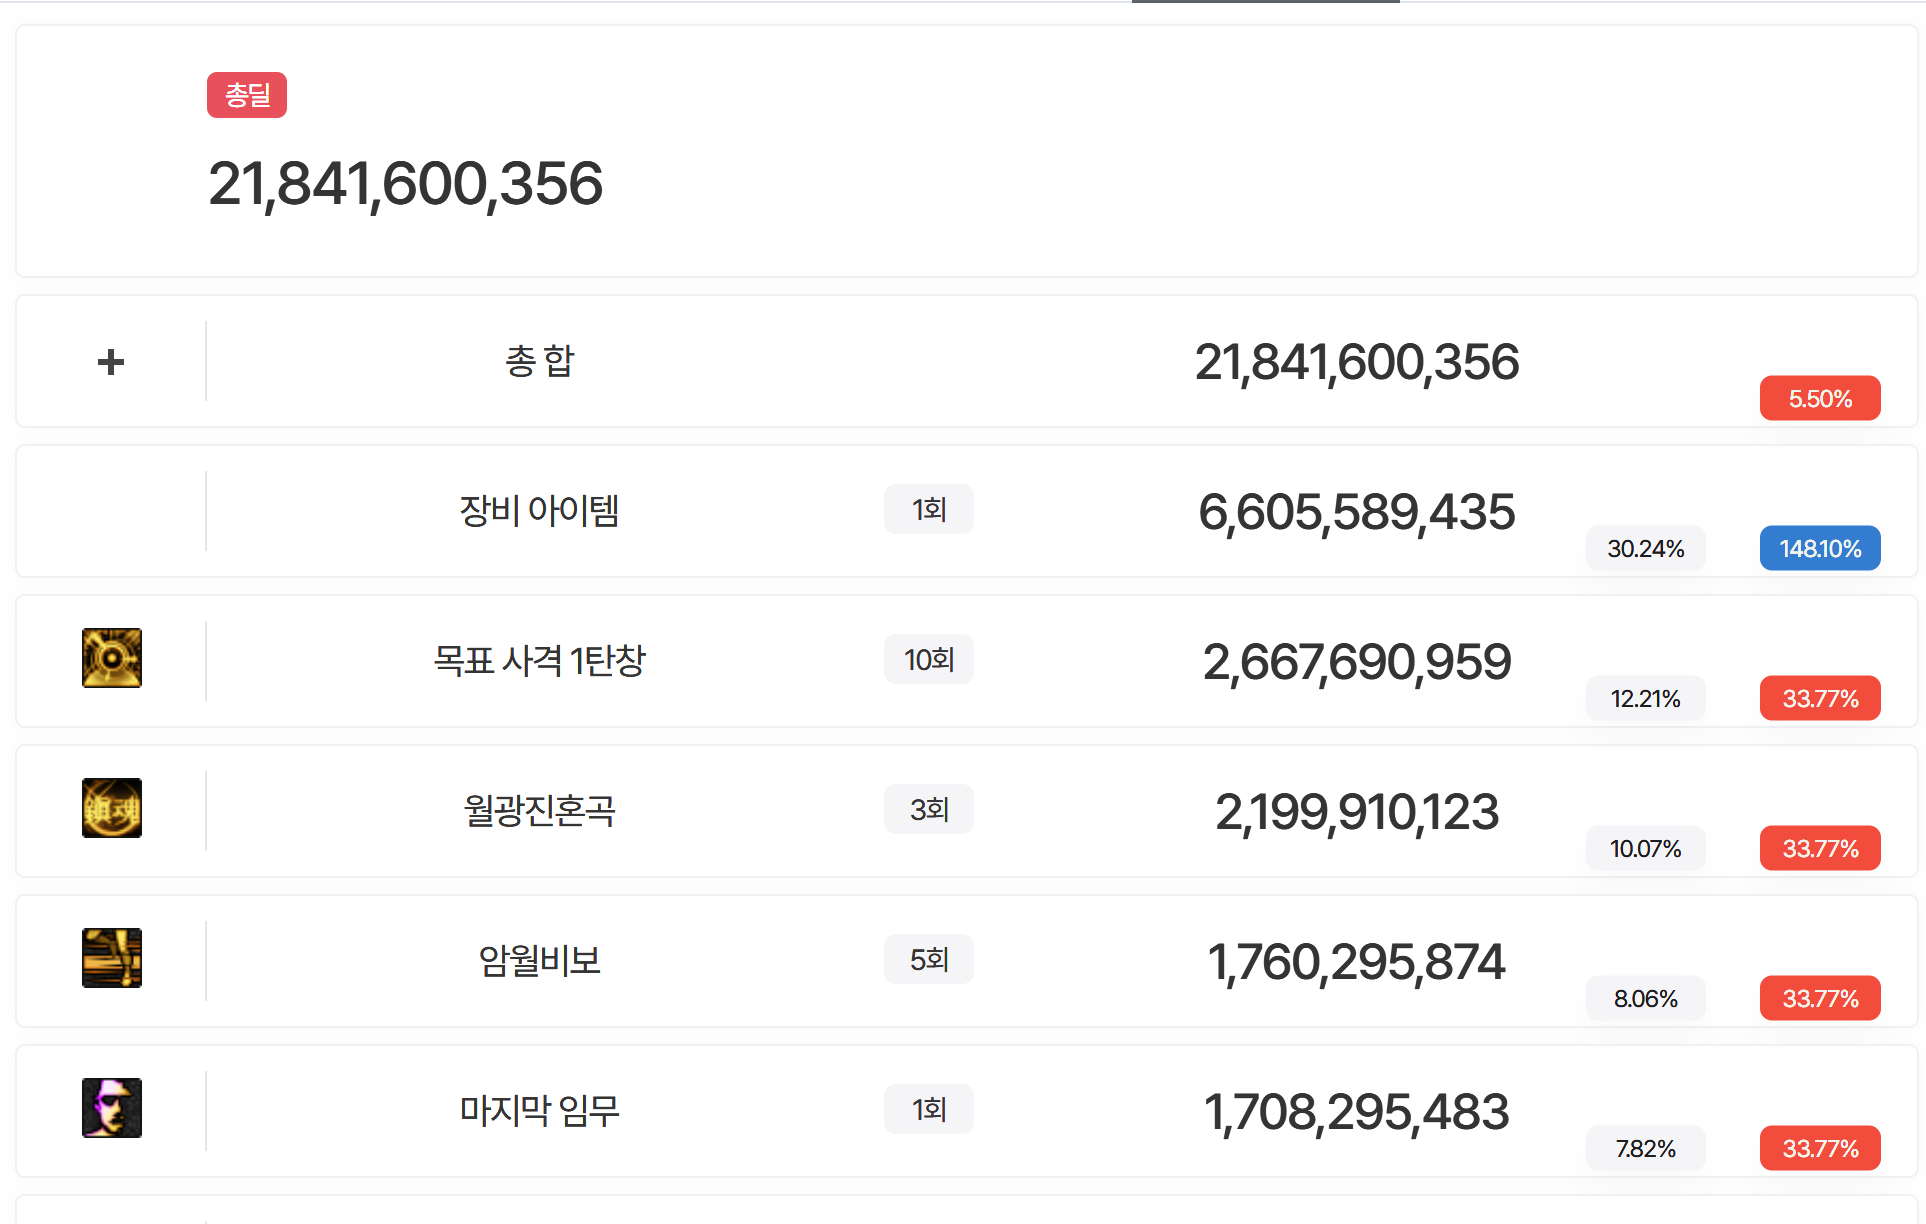Click the 3회 count badge for 월광진혼곡

(929, 809)
